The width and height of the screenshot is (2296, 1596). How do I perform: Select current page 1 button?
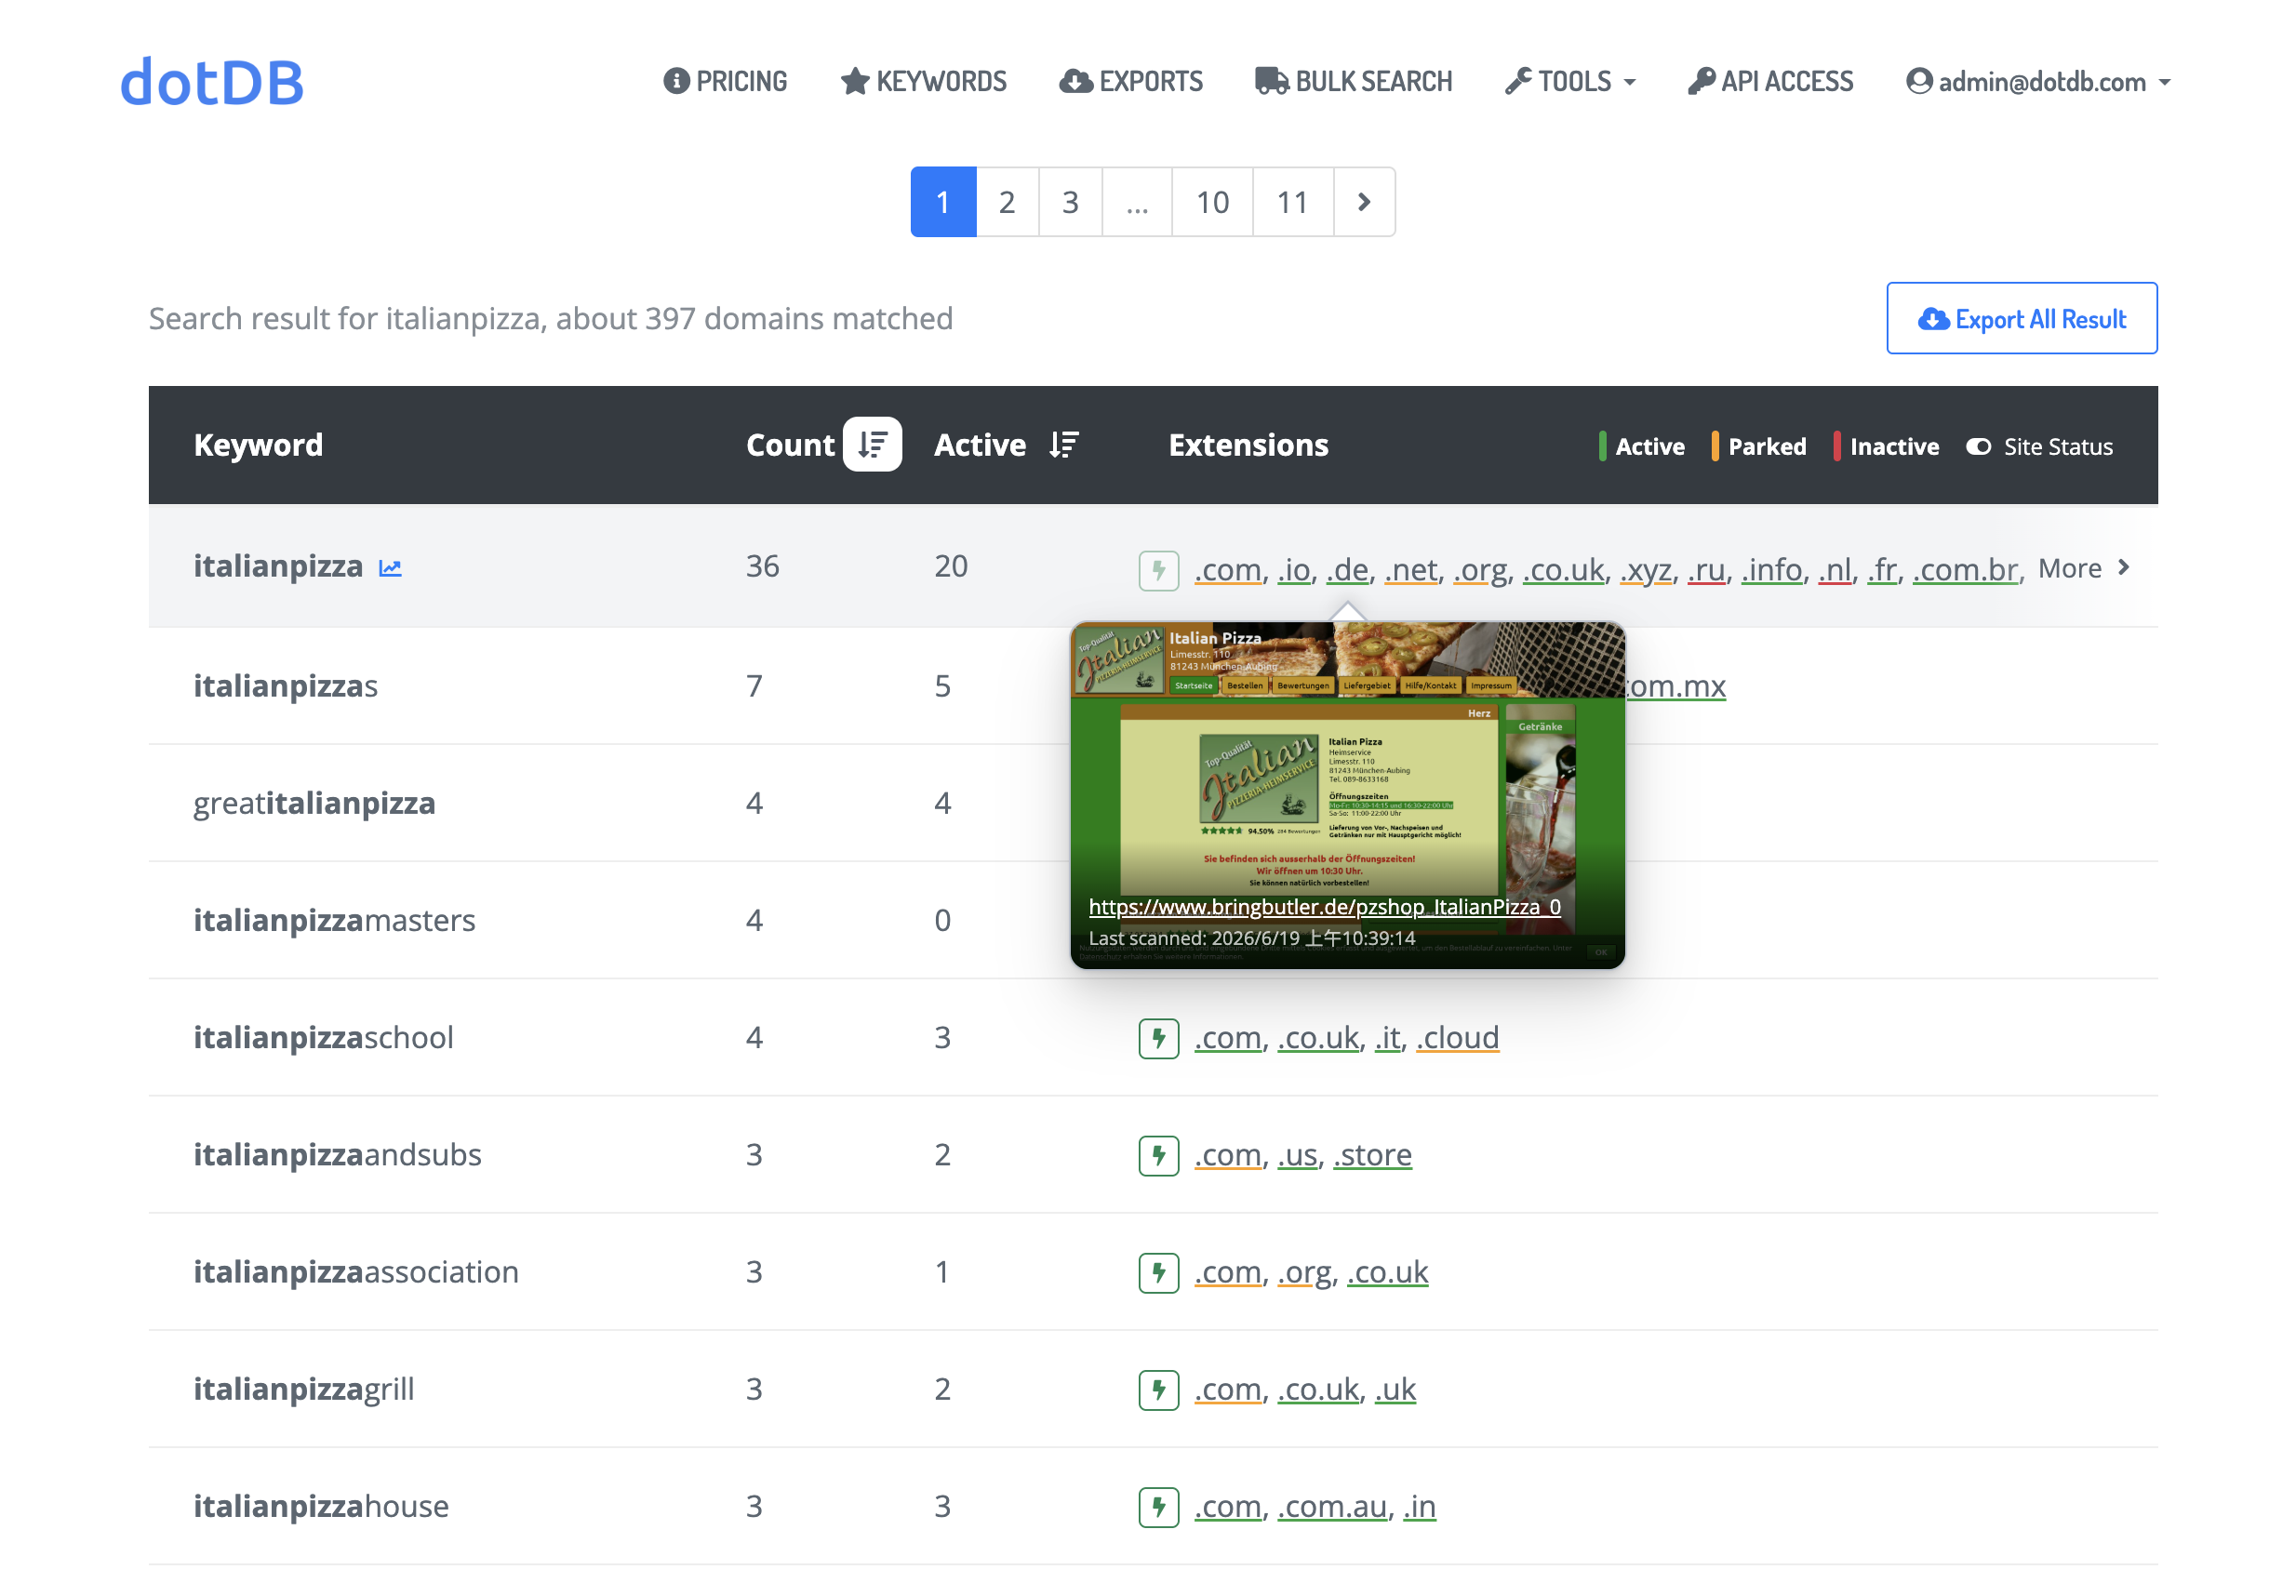[x=943, y=202]
